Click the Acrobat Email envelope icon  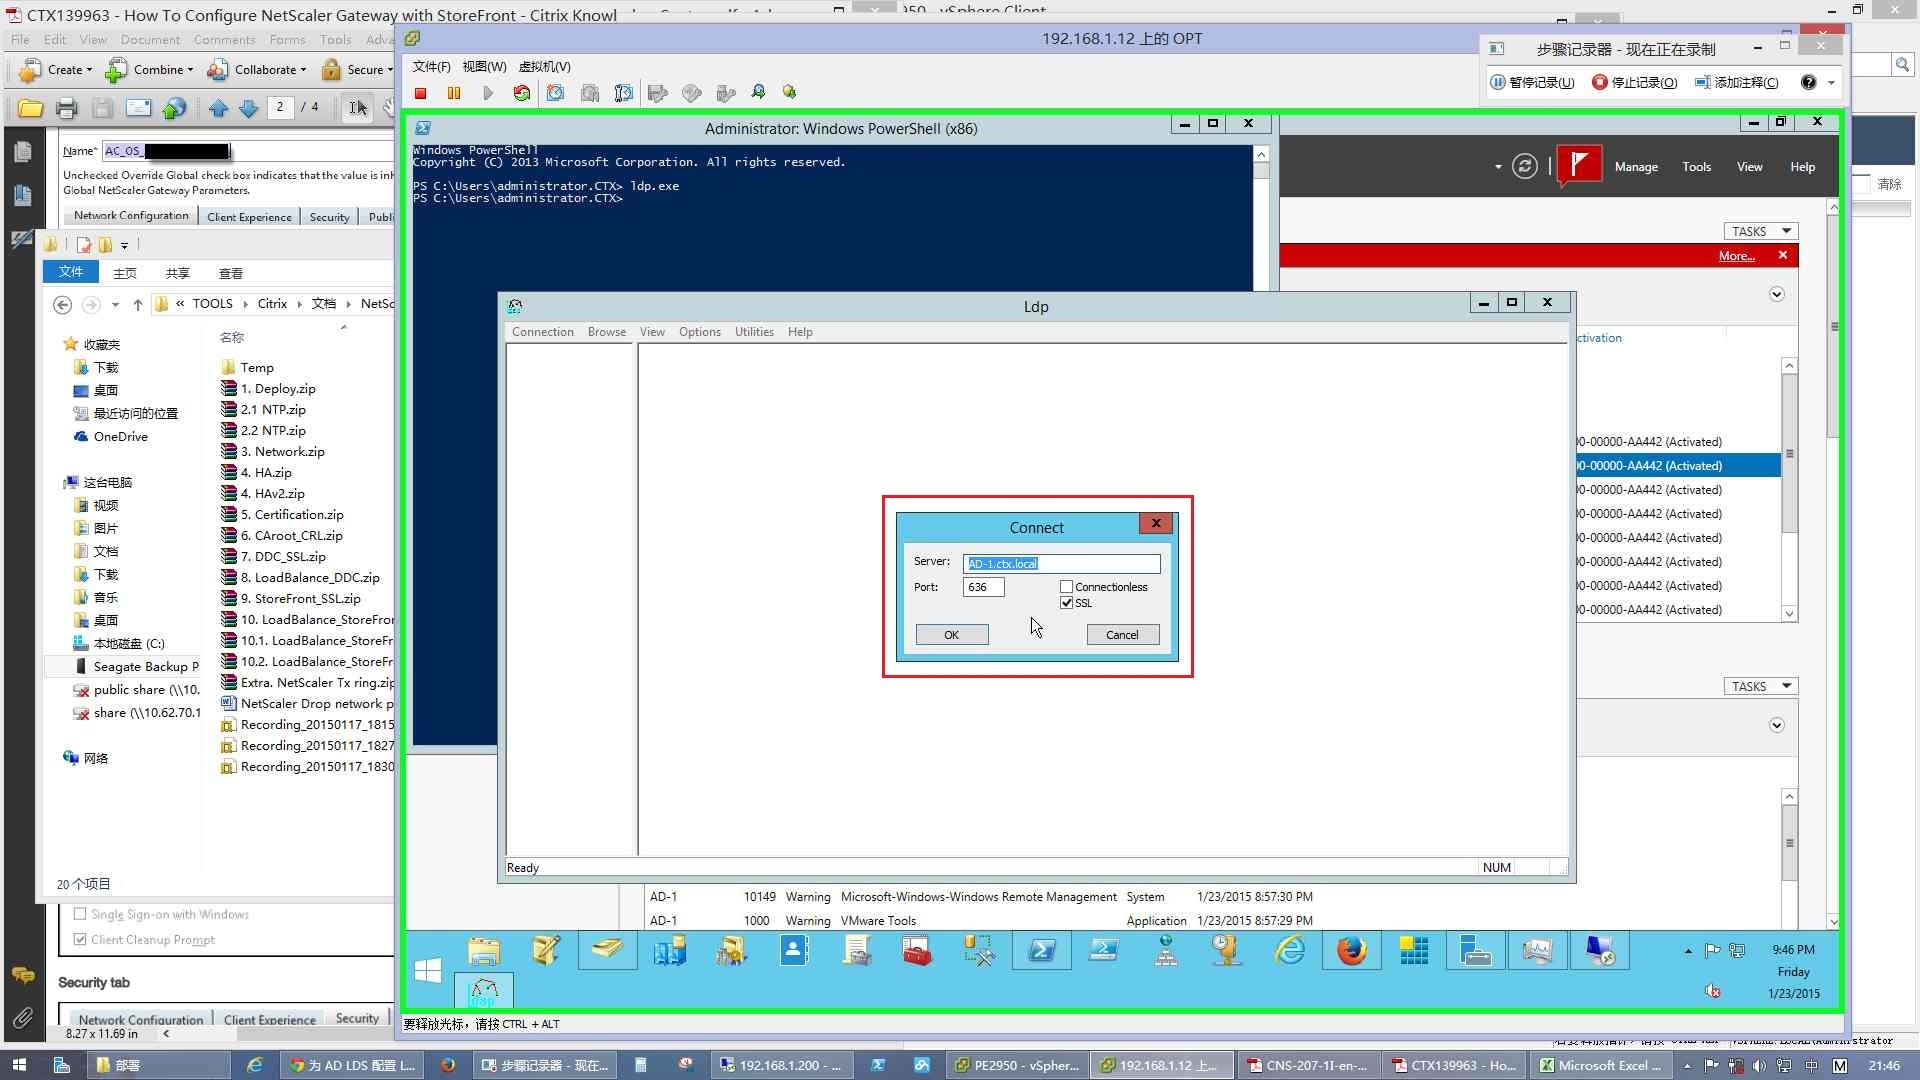coord(138,108)
